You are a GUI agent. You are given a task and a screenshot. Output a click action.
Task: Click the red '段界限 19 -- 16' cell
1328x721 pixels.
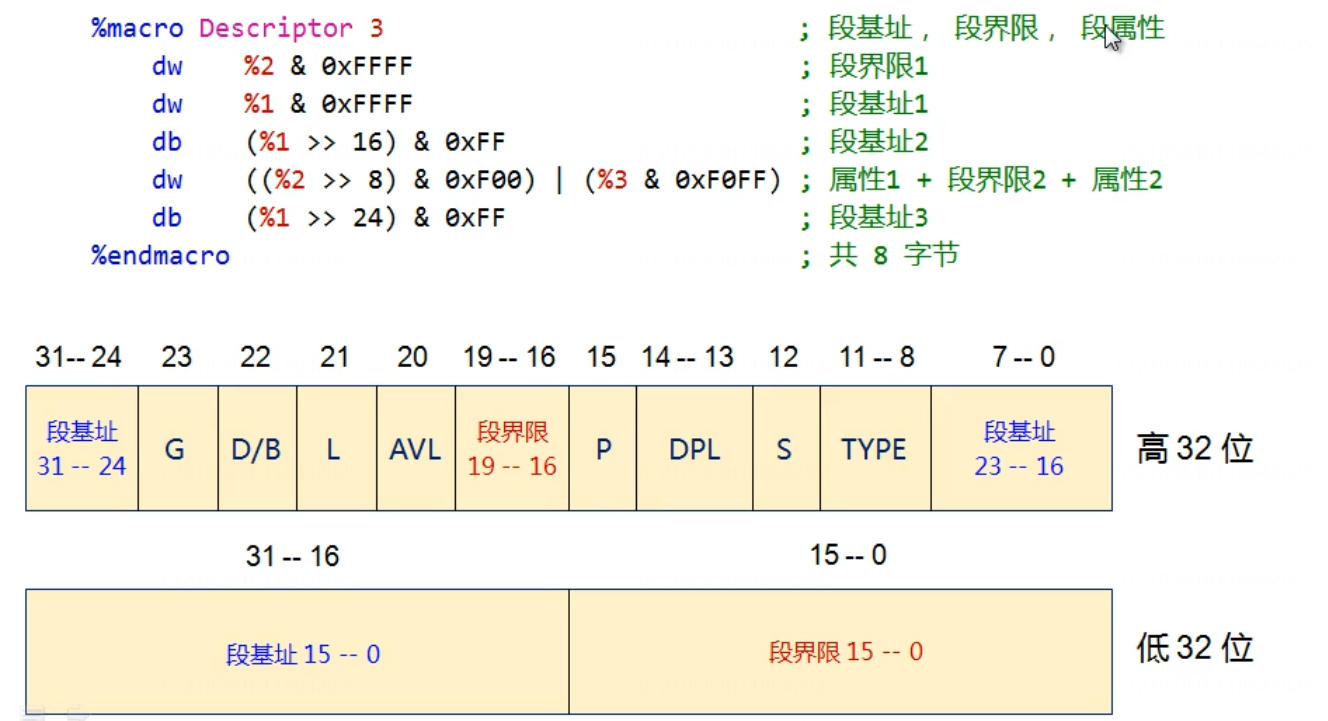(512, 449)
